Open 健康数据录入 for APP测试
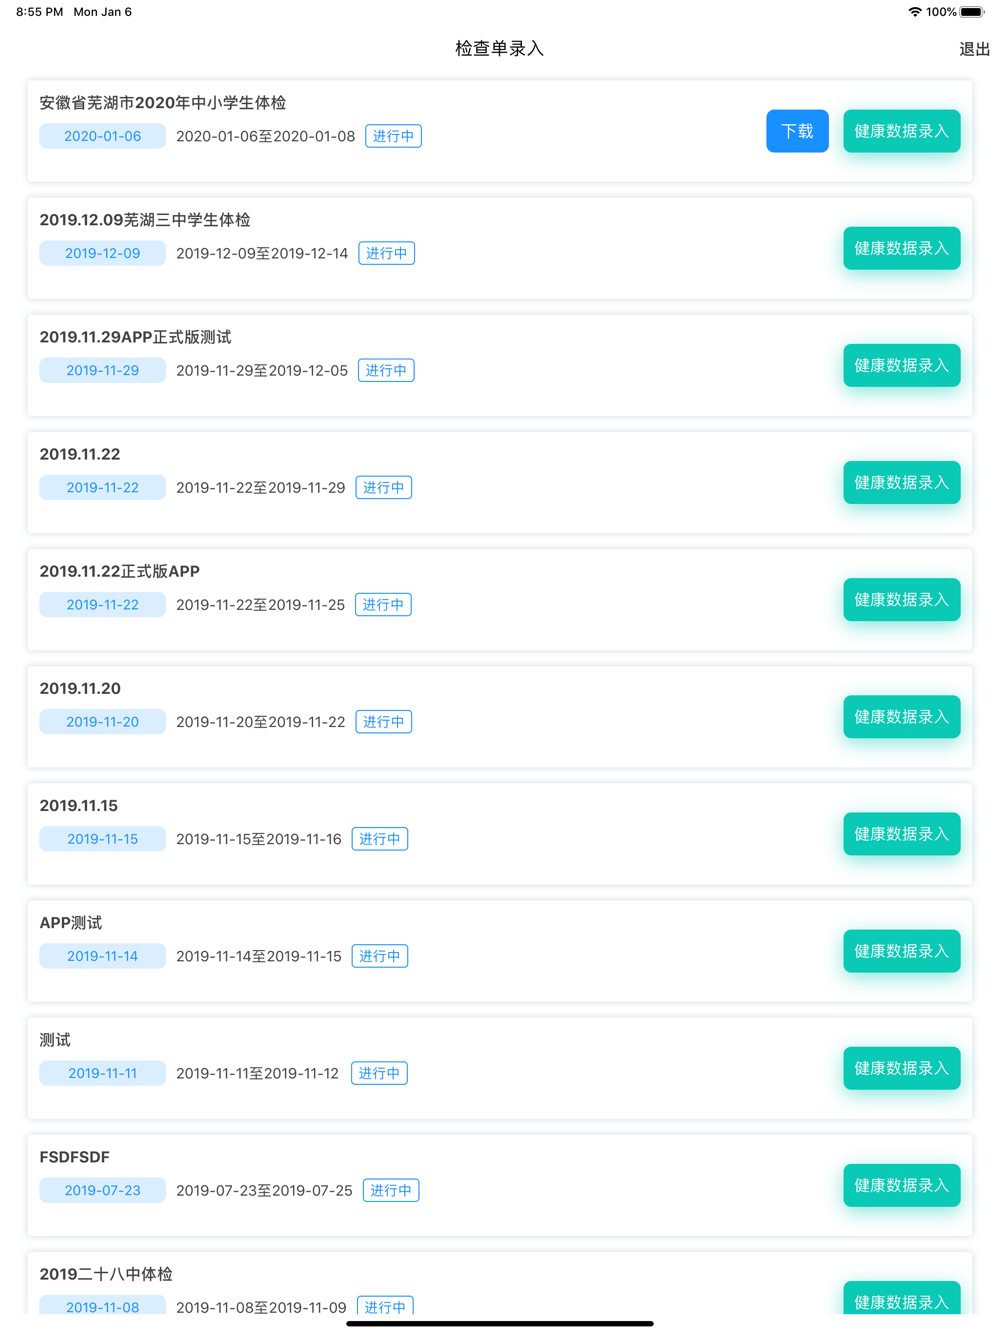 (901, 950)
